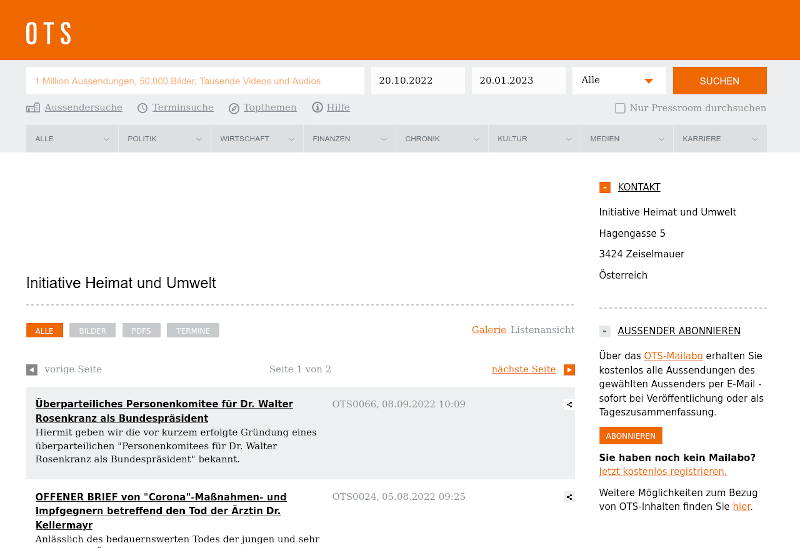
Task: Click the OTS logo in the header
Action: [x=48, y=33]
